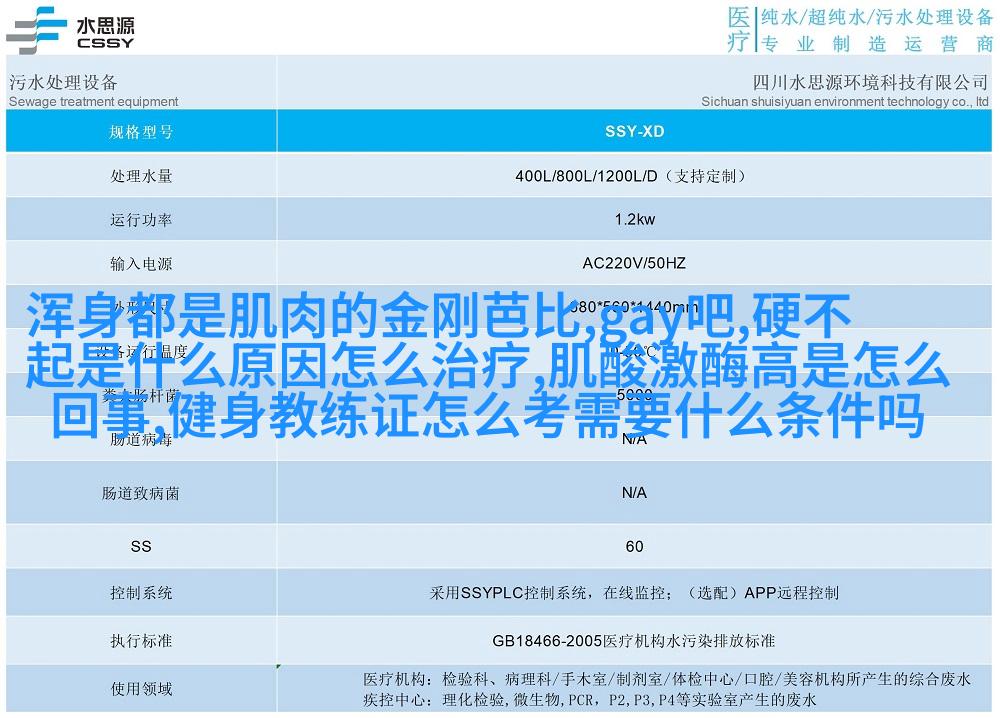Click the 医疗 boxed label
The width and height of the screenshot is (1000, 718).
pyautogui.click(x=738, y=29)
